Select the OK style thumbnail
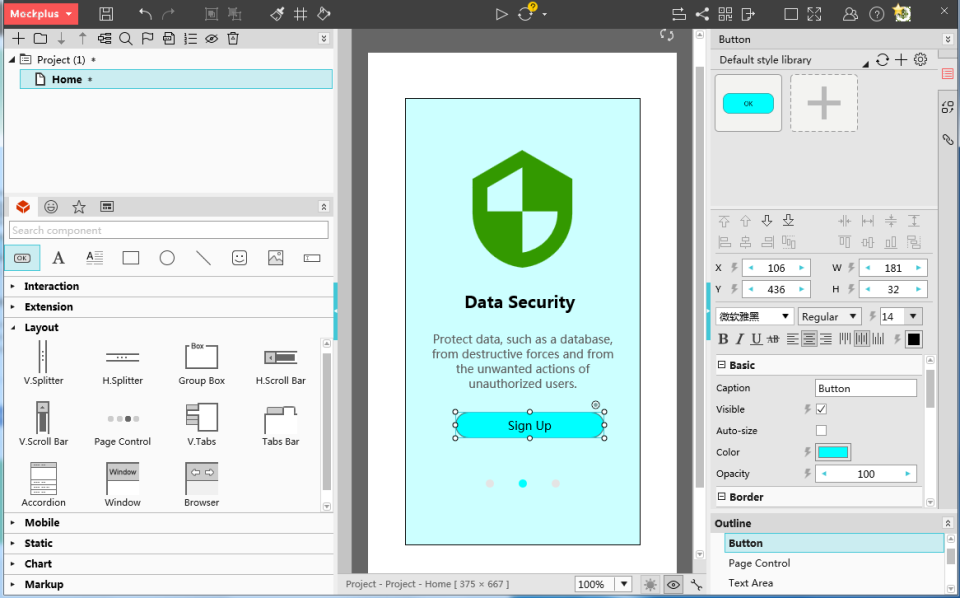The image size is (960, 598). 748,103
